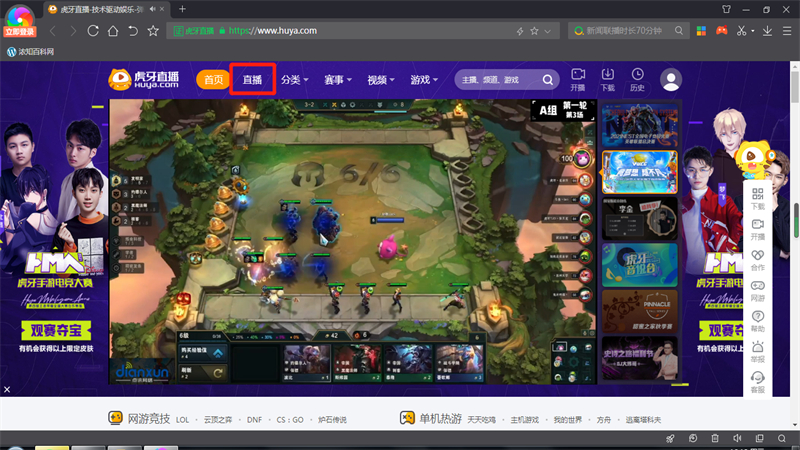
Task: Open 合作 cooperation icon in sidebar
Action: (758, 260)
